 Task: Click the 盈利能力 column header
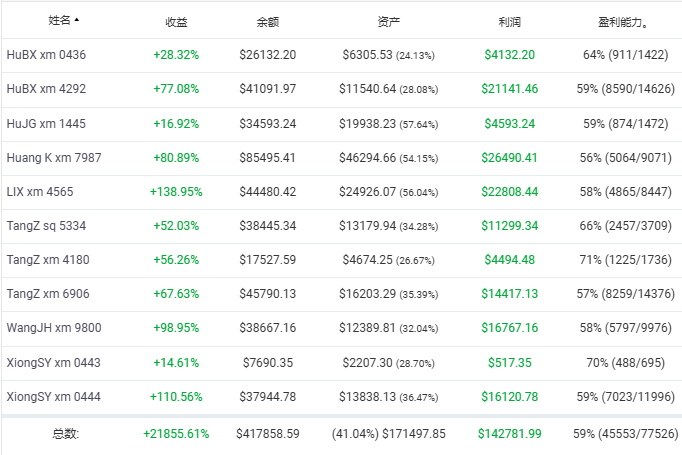coord(622,22)
